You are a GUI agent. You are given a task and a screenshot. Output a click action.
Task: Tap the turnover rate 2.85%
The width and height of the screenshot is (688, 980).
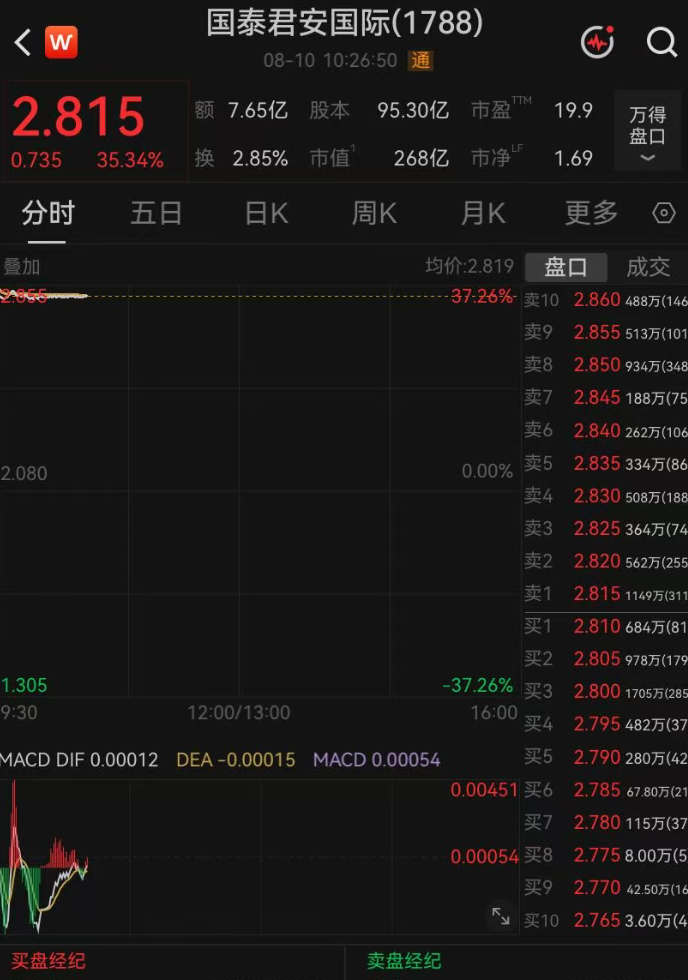click(260, 158)
